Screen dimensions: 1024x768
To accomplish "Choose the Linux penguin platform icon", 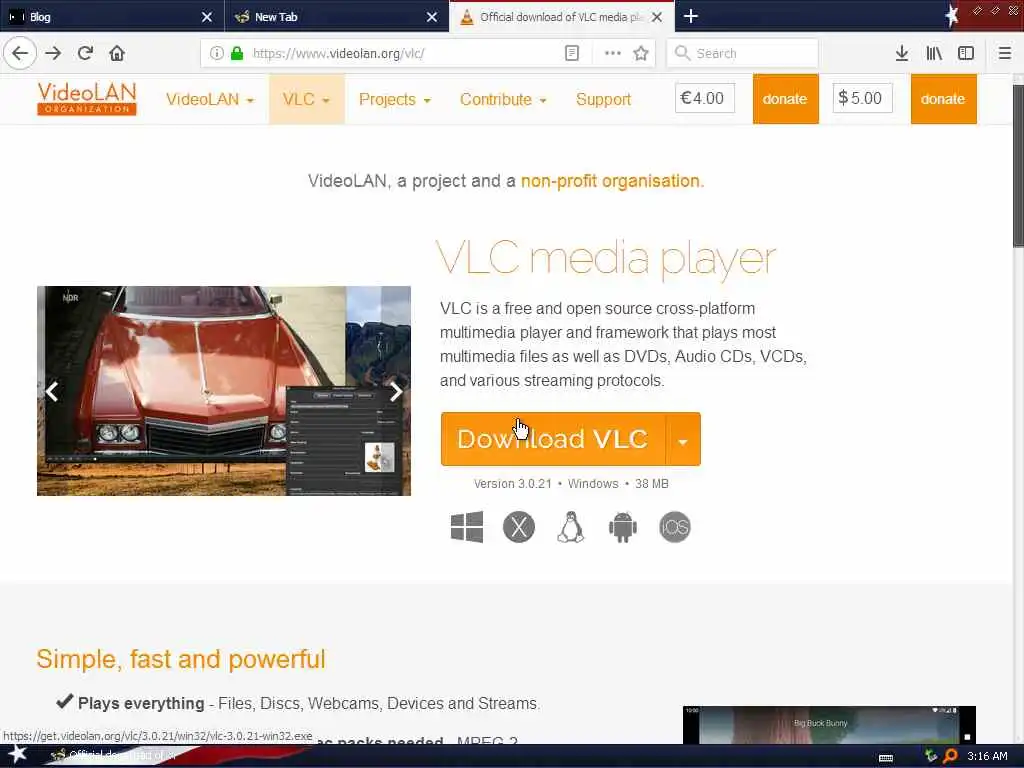I will (x=570, y=526).
